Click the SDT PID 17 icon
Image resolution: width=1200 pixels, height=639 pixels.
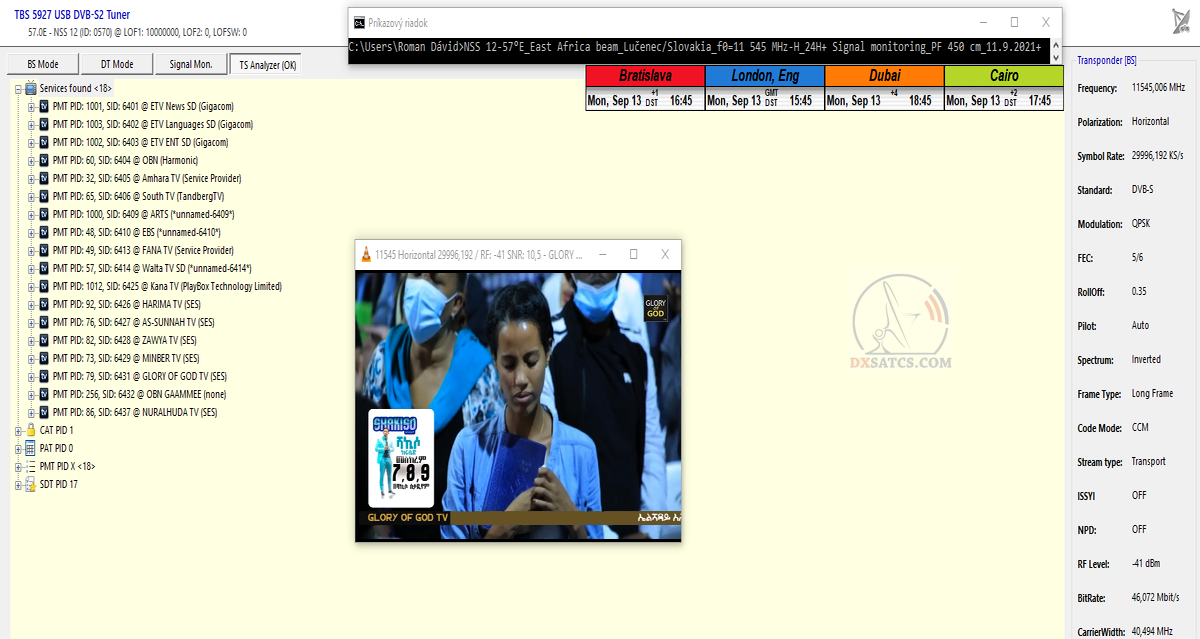(31, 484)
